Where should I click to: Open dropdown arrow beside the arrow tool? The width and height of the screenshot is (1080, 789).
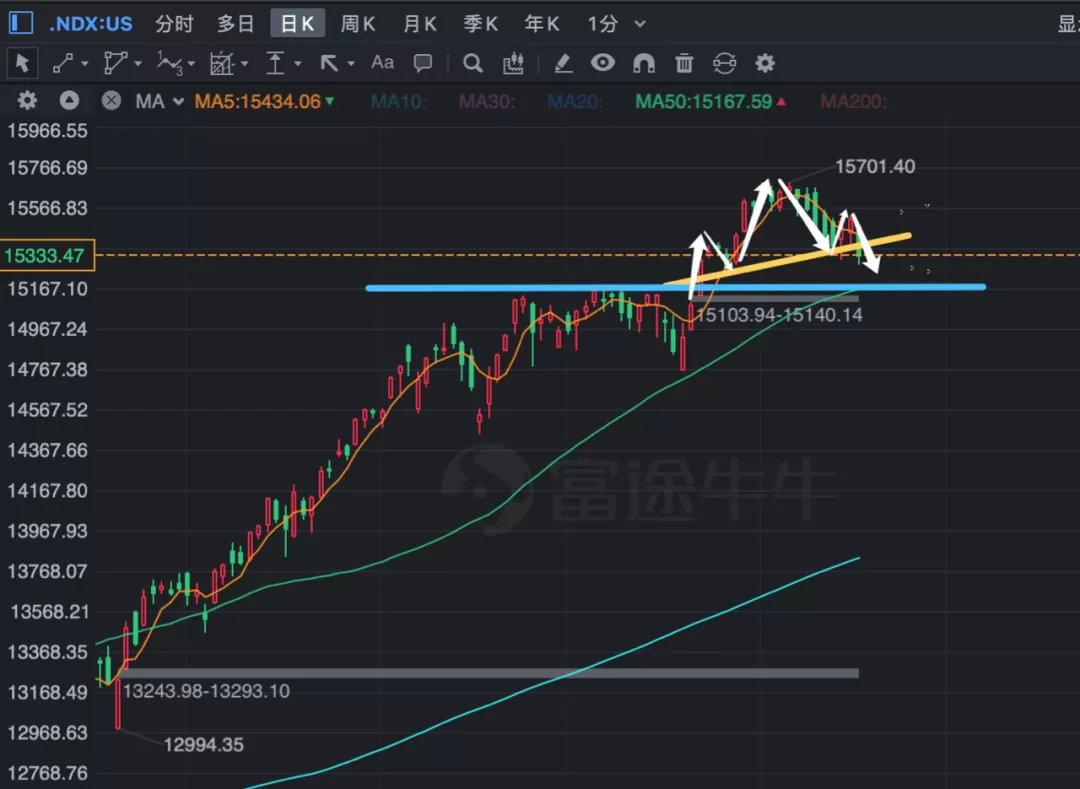[x=351, y=64]
